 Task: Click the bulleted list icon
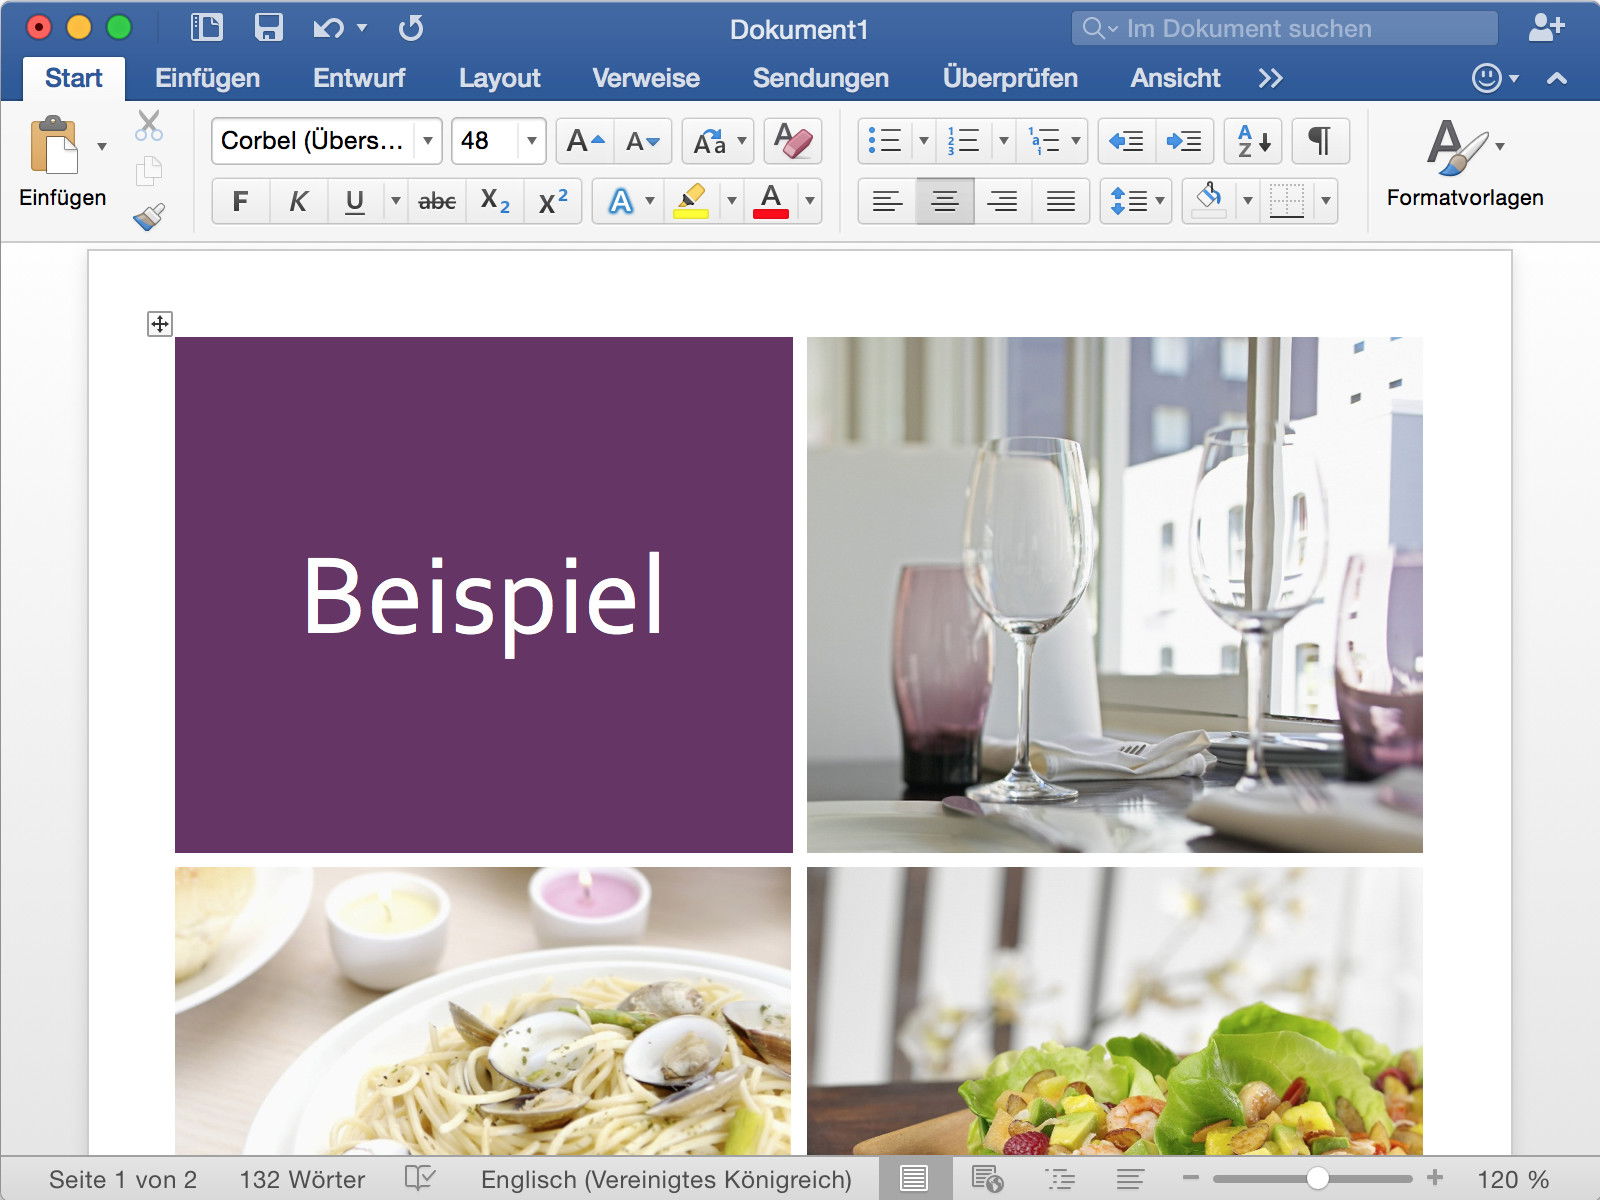pos(885,141)
